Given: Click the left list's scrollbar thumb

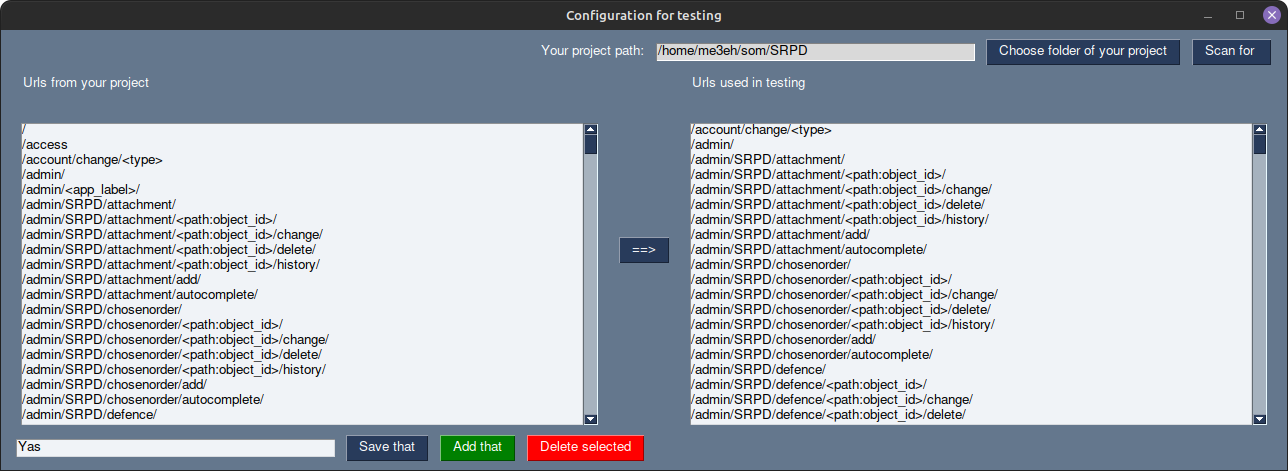Looking at the screenshot, I should pyautogui.click(x=590, y=145).
